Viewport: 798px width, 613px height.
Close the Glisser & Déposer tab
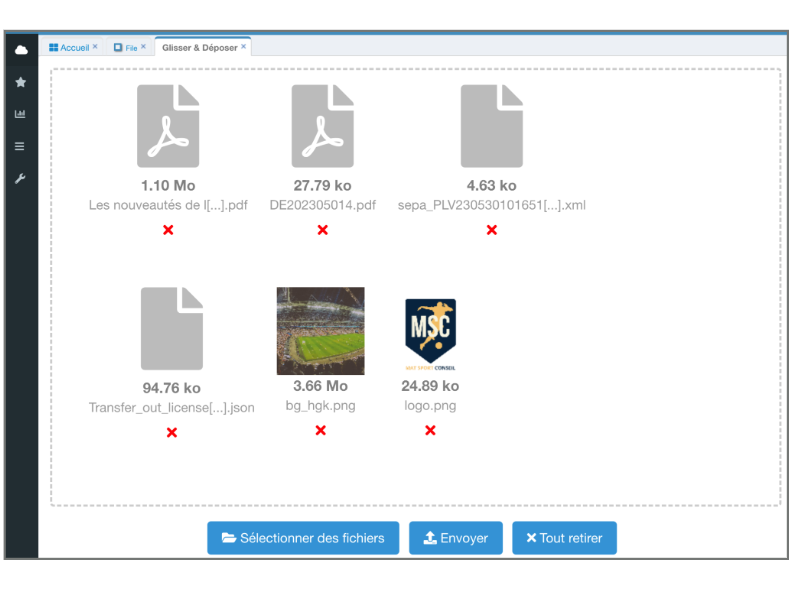[x=244, y=46]
